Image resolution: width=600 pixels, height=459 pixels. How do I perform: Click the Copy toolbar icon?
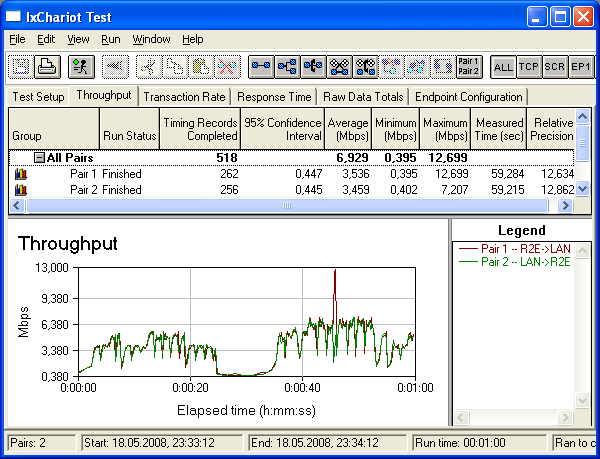pyautogui.click(x=175, y=67)
